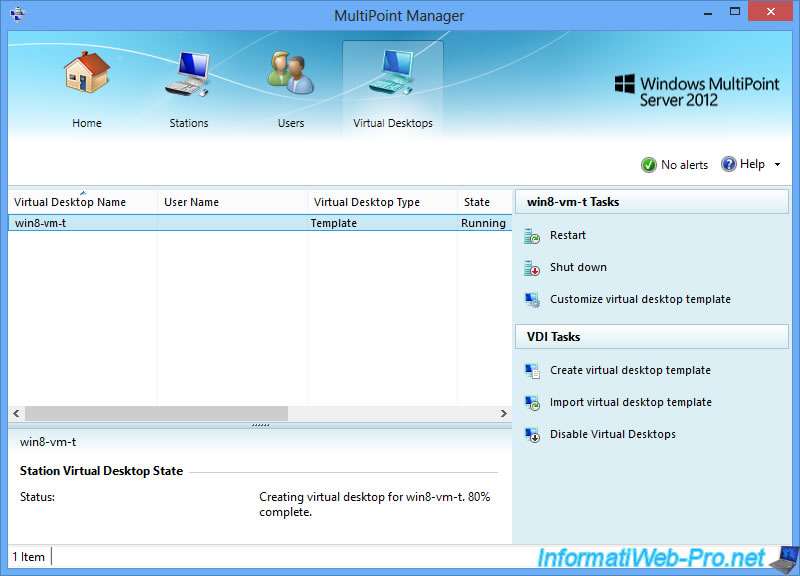Image resolution: width=800 pixels, height=576 pixels.
Task: Click the Creating virtual desktop status text
Action: click(x=374, y=504)
